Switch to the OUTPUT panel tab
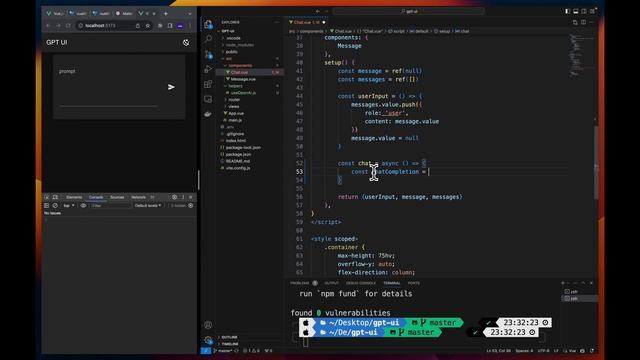The width and height of the screenshot is (640, 360). (x=331, y=283)
